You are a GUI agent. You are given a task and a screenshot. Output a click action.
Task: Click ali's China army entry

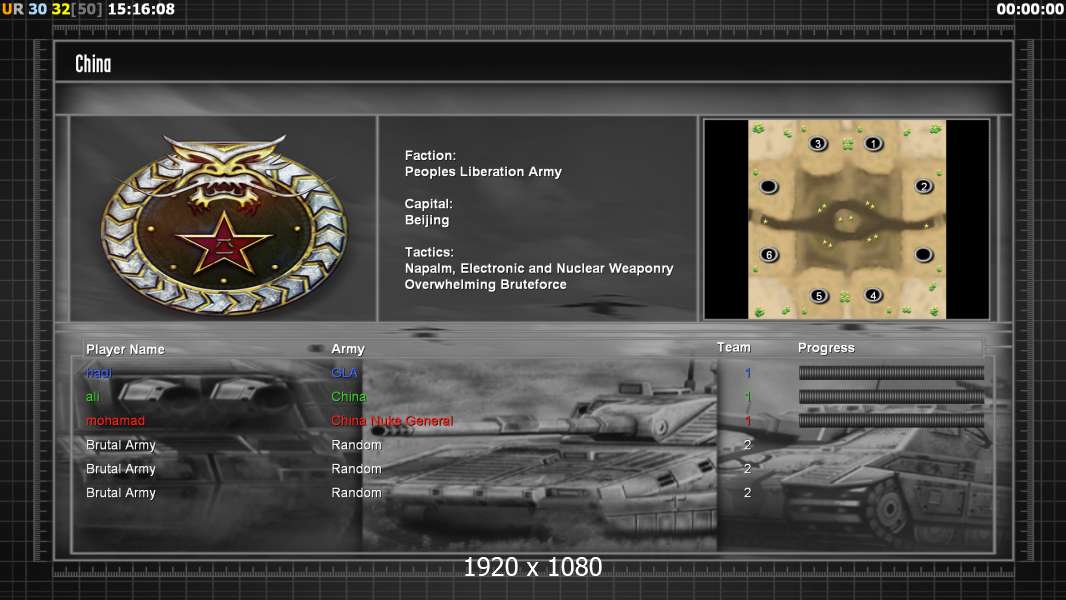pos(348,397)
